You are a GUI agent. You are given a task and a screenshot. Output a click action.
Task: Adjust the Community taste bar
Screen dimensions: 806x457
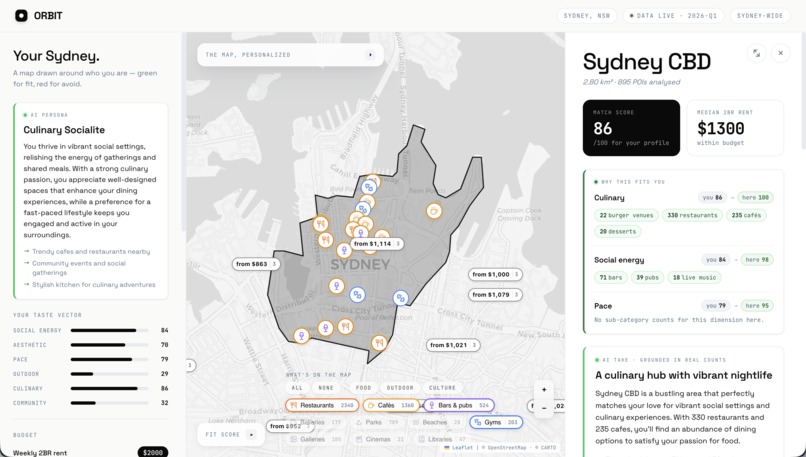pyautogui.click(x=109, y=403)
